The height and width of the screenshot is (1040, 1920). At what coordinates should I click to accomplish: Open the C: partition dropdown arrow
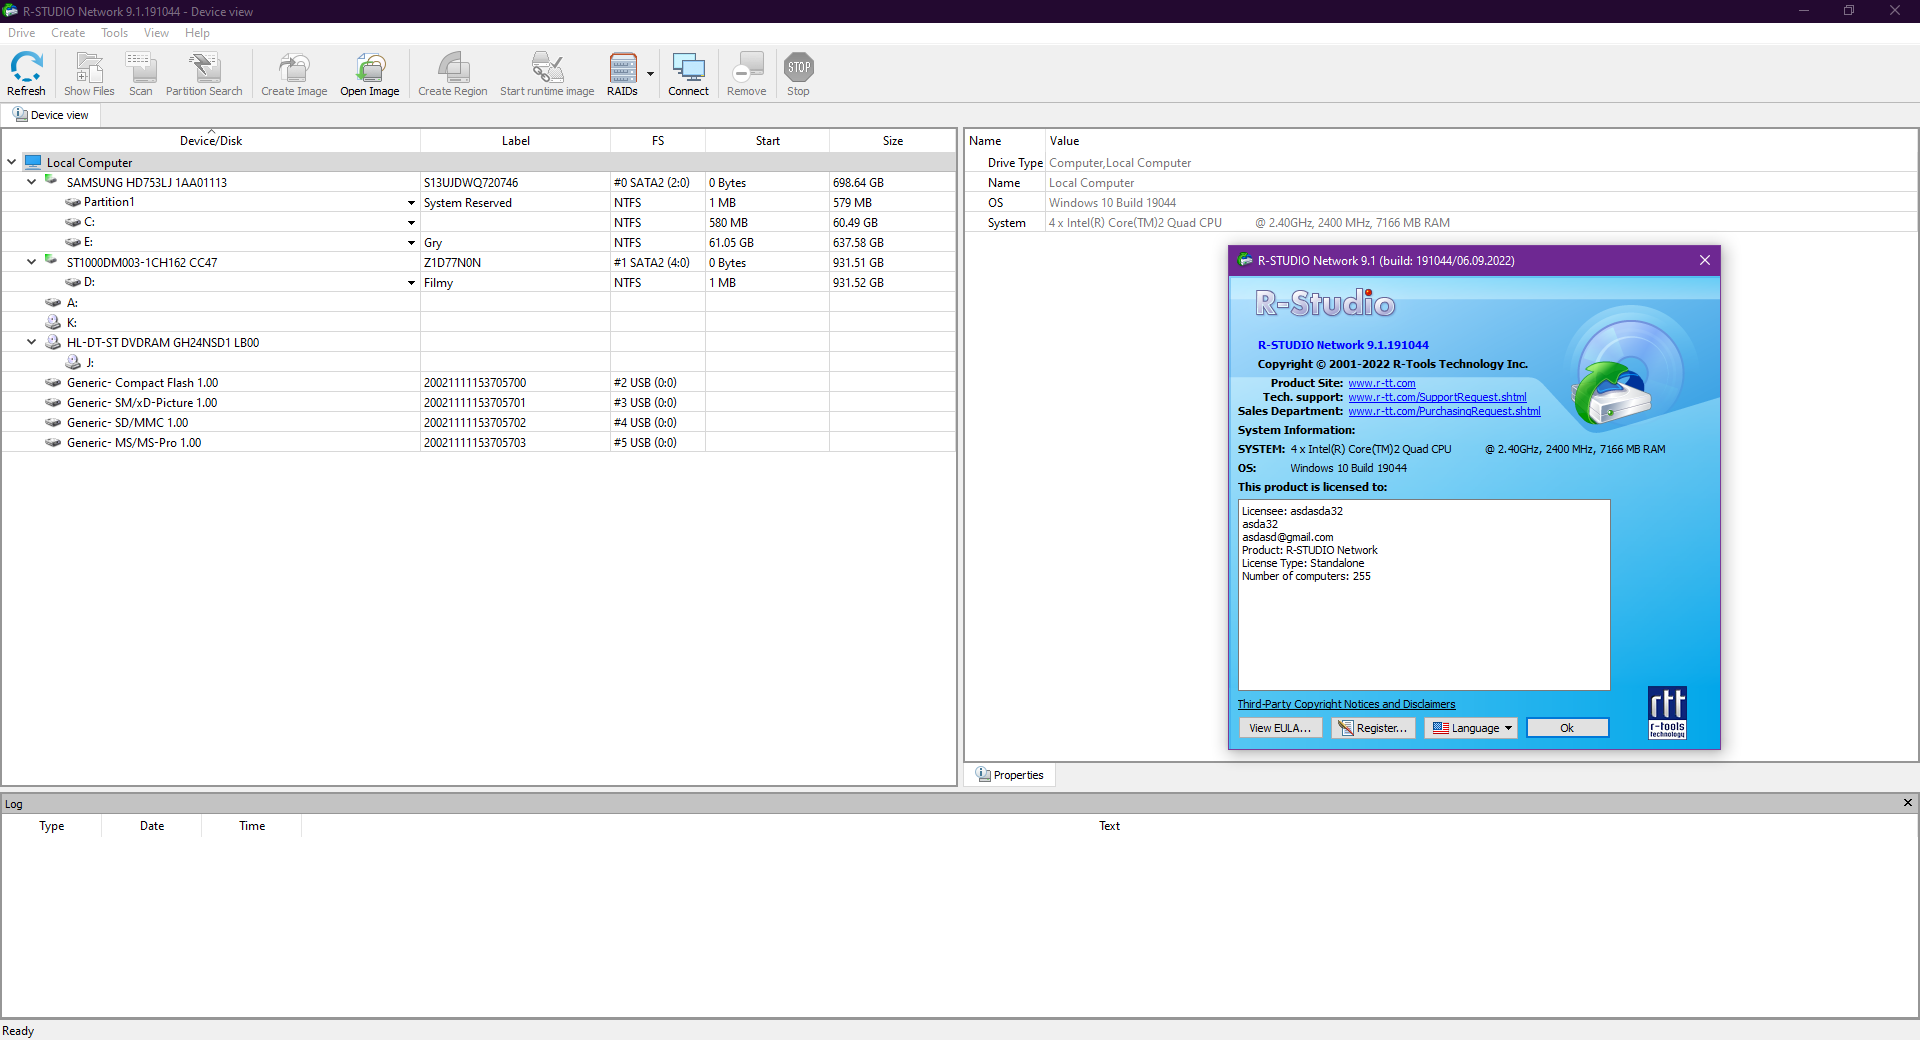point(411,223)
